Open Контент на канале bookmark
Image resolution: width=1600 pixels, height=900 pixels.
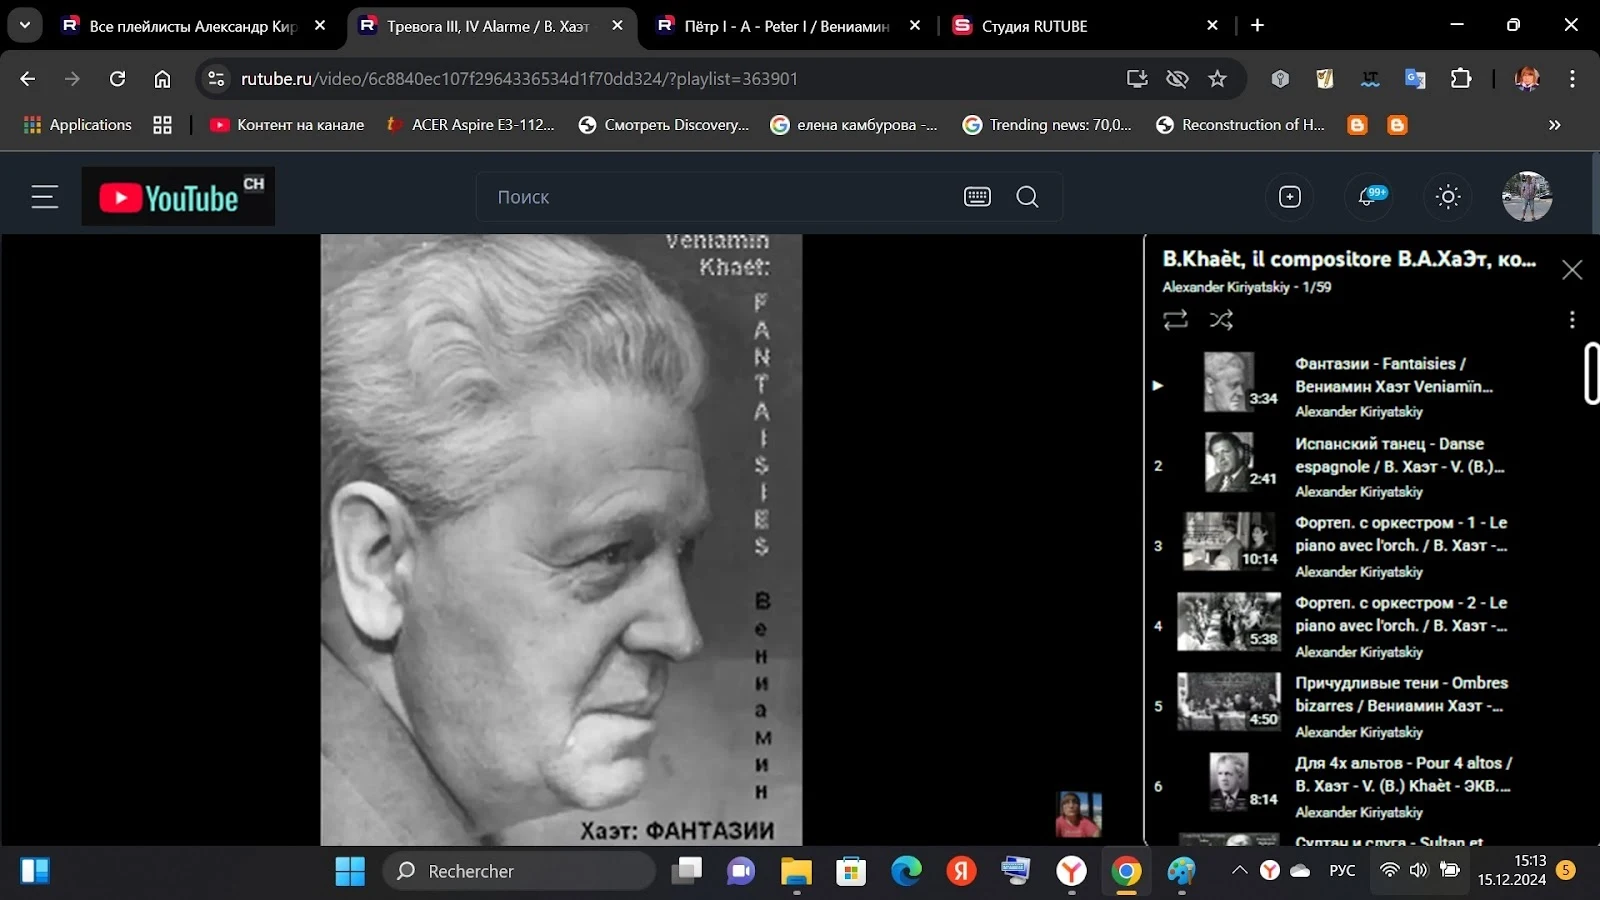pyautogui.click(x=287, y=125)
